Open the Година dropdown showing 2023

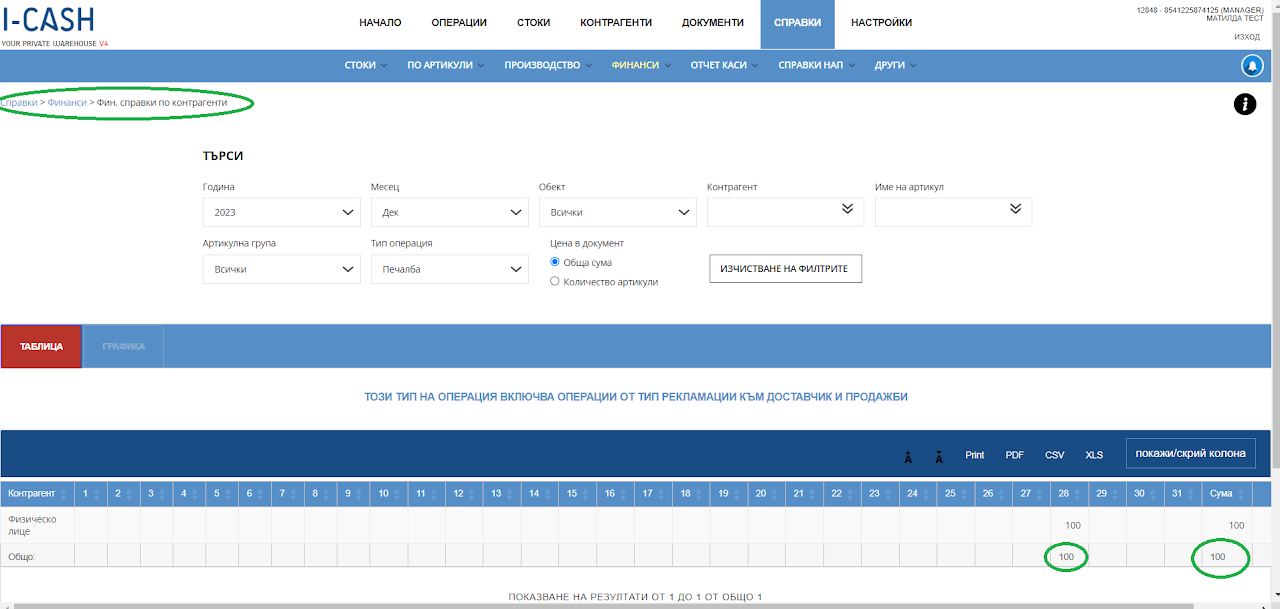point(281,212)
